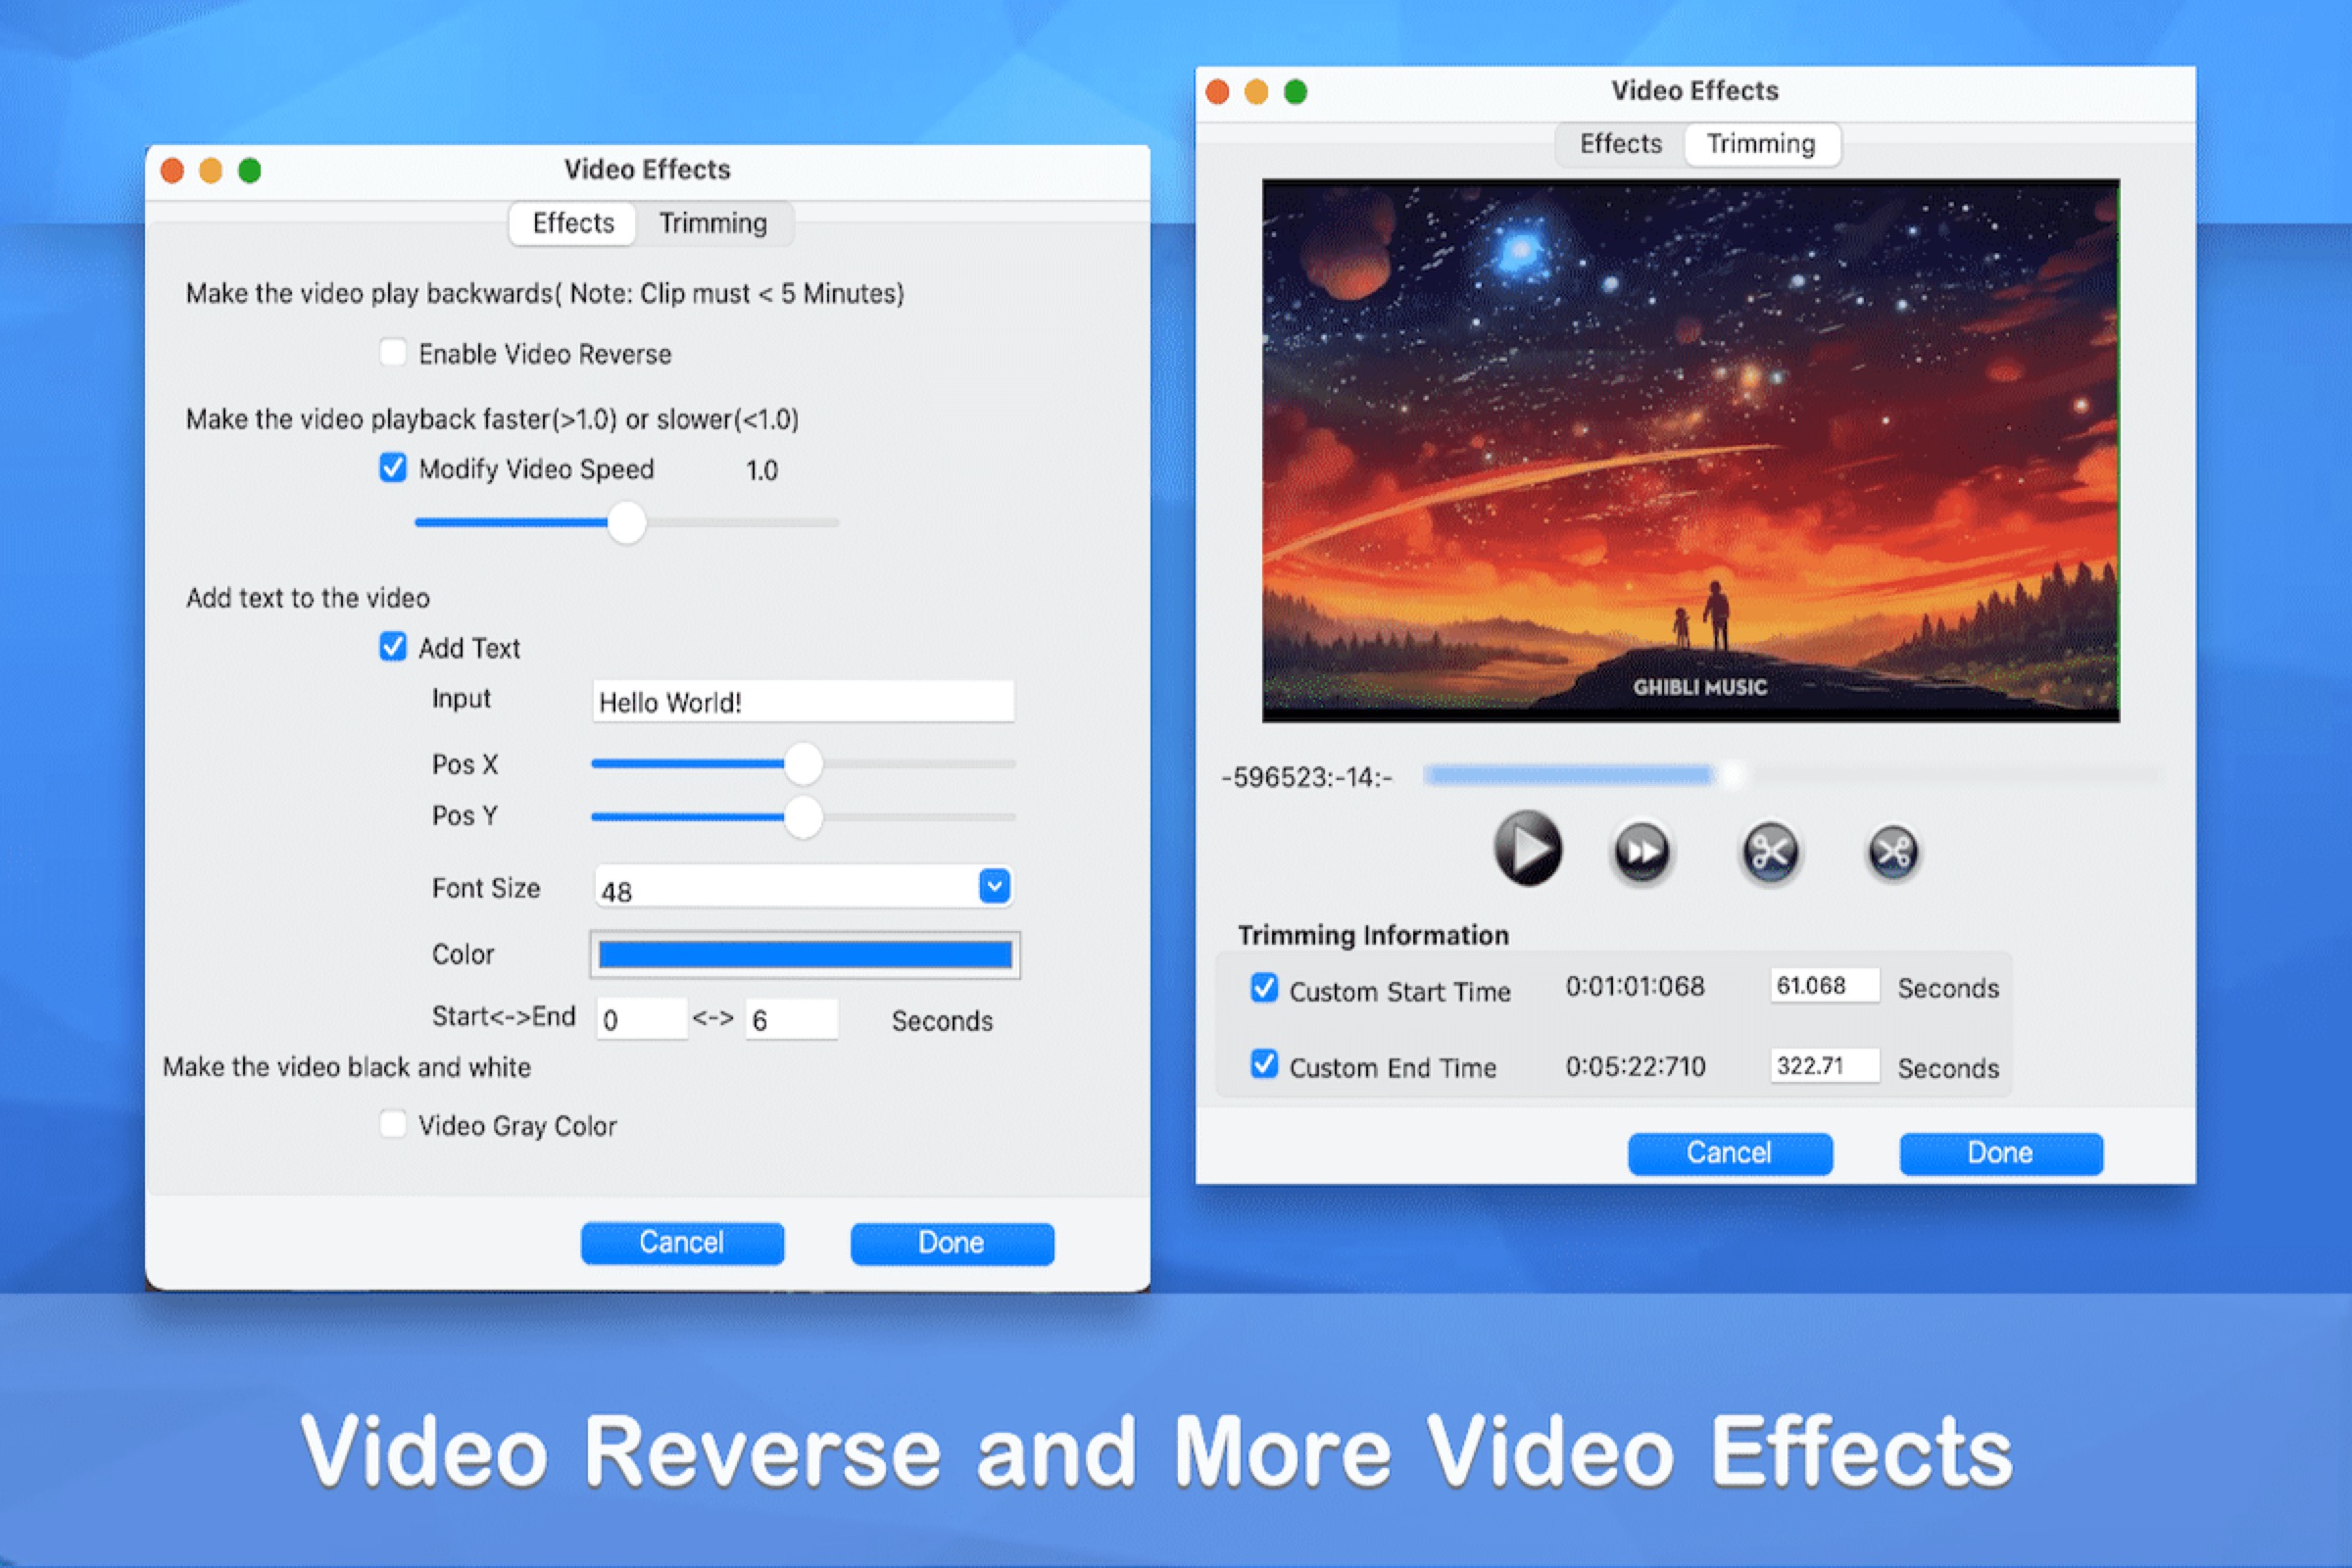Viewport: 2352px width, 1568px height.
Task: Open the Font Size dropdown arrow
Action: tap(994, 886)
